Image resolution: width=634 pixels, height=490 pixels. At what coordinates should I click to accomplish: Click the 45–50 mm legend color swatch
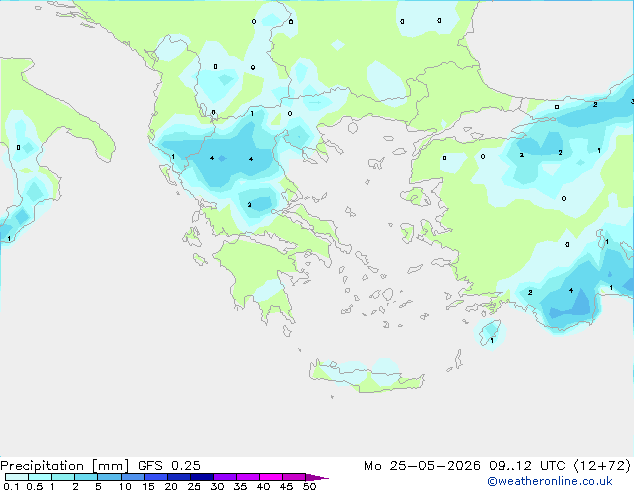294,477
